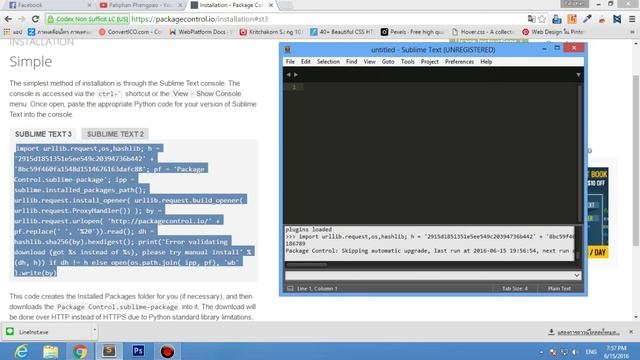Switch to Chrome from the taskbar

coord(80,352)
